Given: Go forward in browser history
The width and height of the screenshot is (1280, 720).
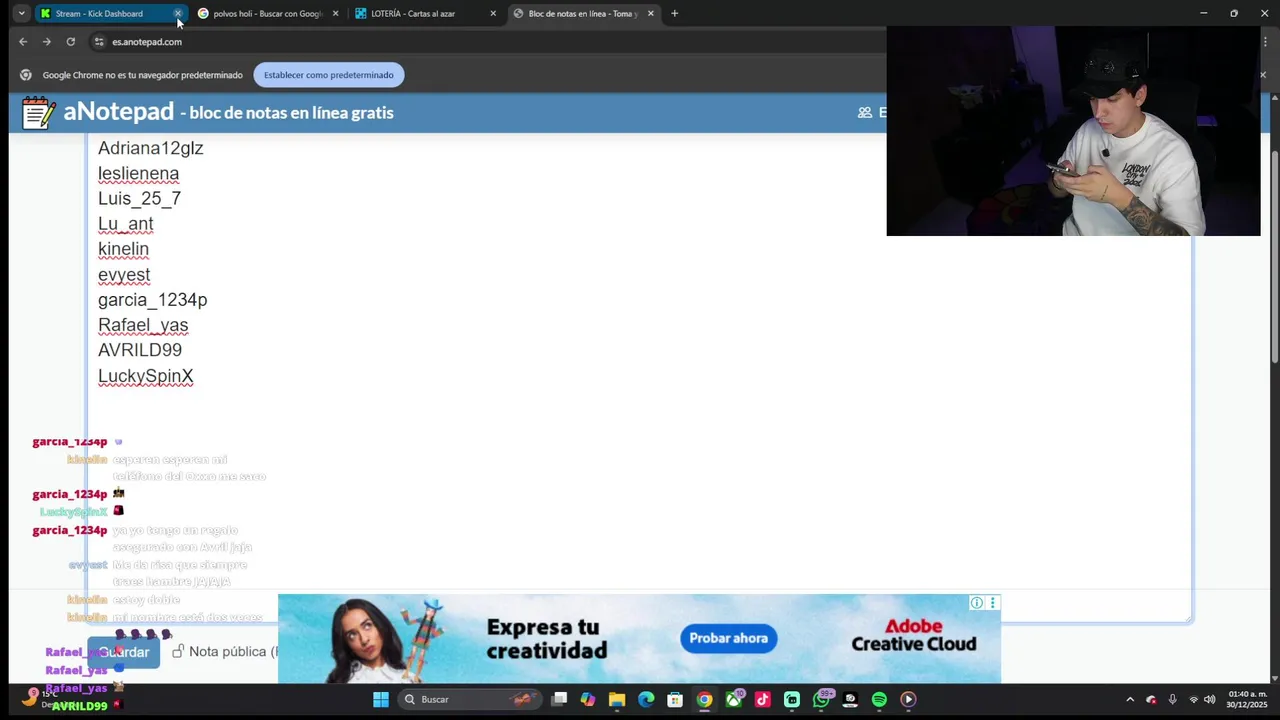Looking at the screenshot, I should tap(46, 42).
